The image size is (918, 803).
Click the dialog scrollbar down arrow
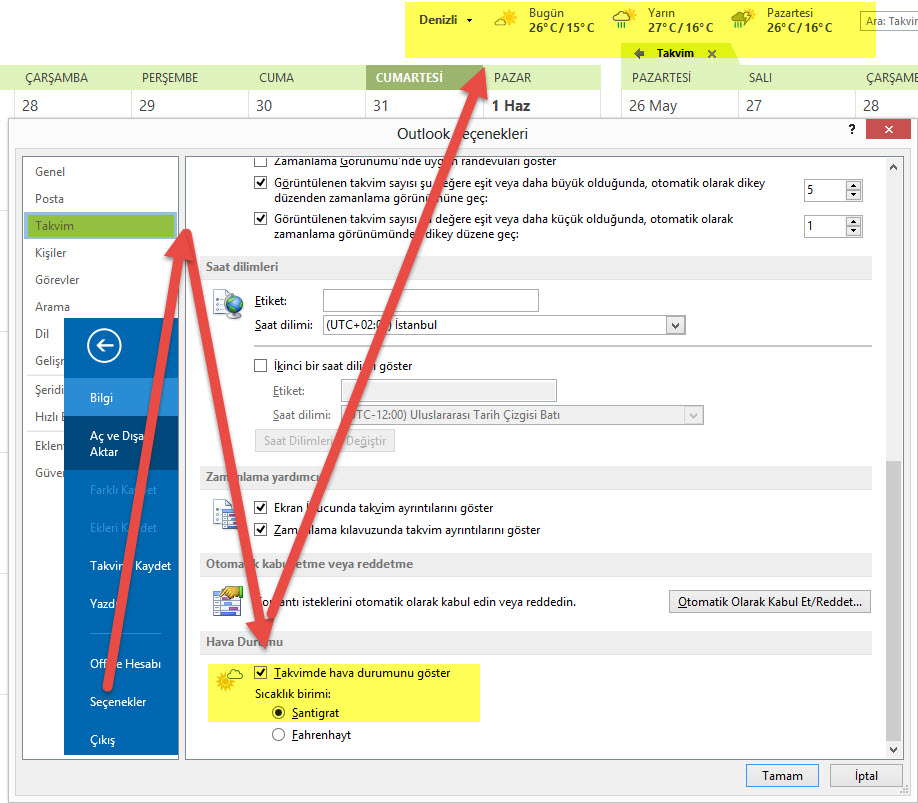coord(893,749)
